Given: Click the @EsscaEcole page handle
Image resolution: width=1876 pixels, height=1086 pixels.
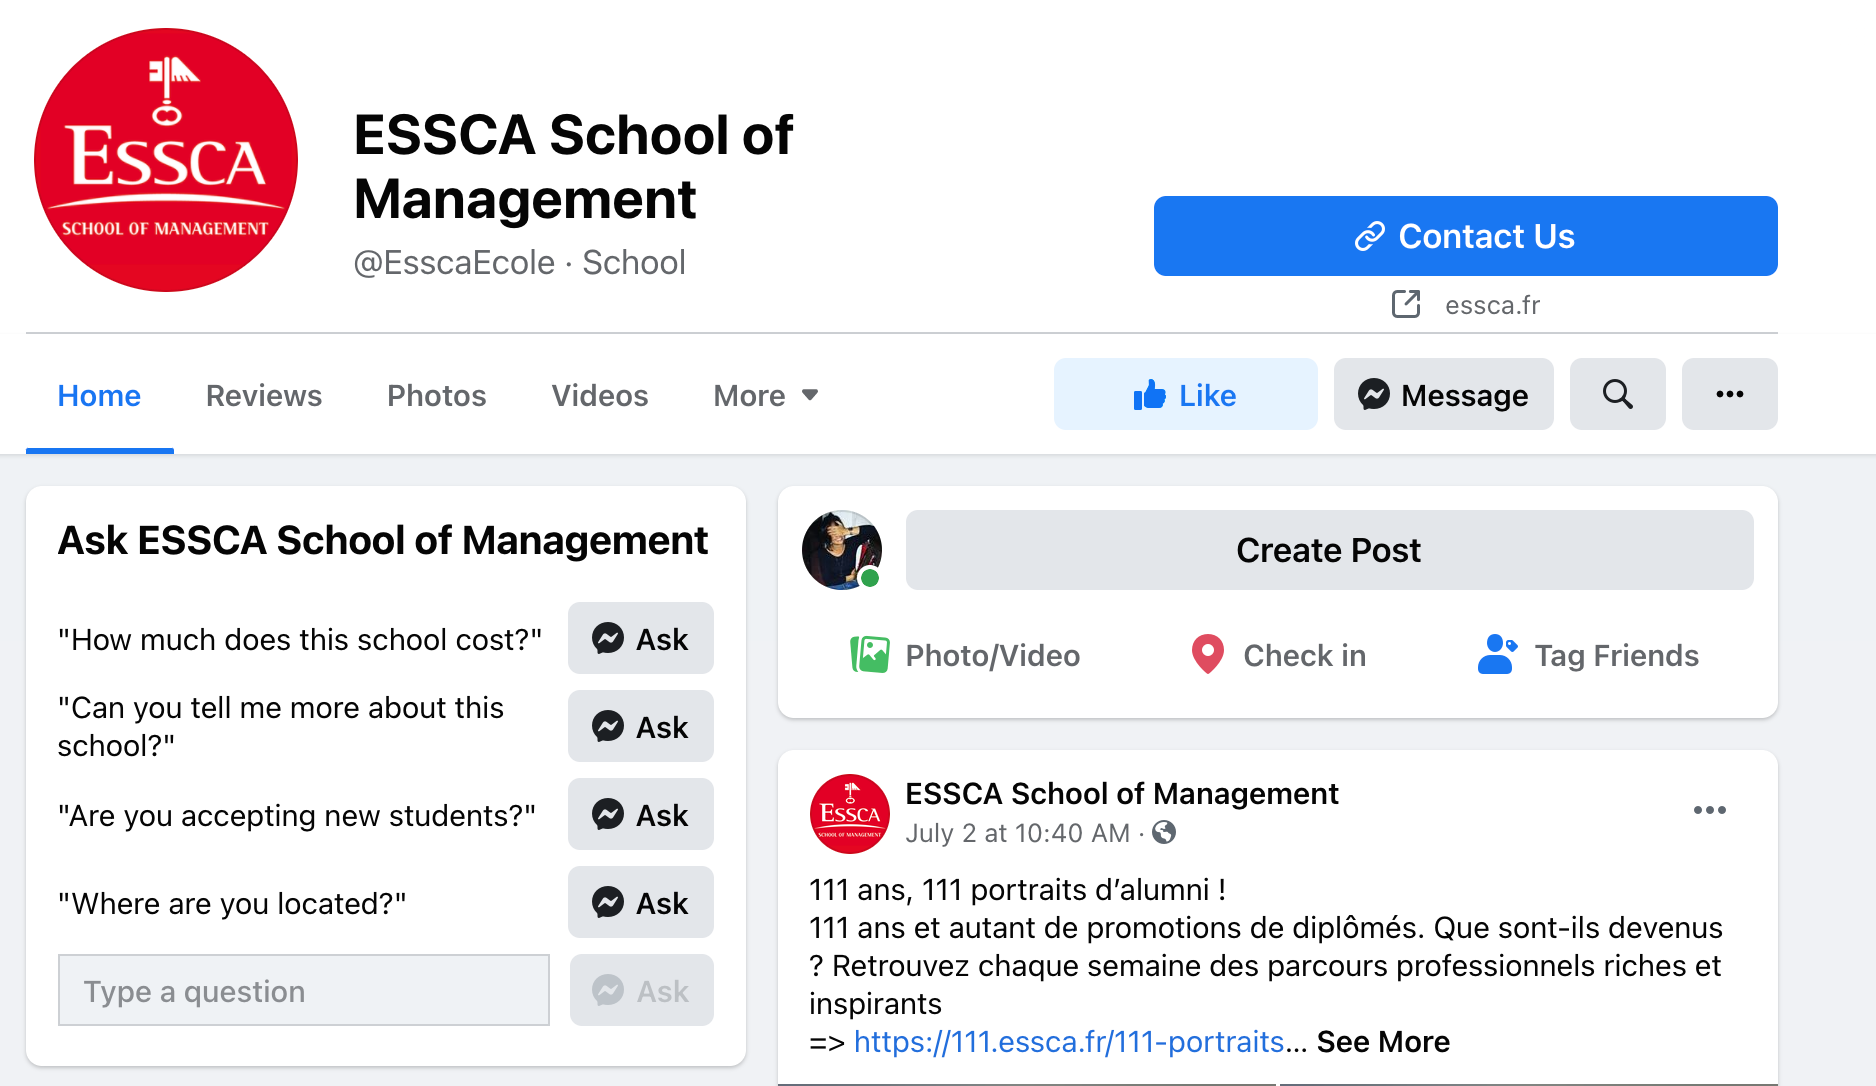Looking at the screenshot, I should (x=454, y=262).
